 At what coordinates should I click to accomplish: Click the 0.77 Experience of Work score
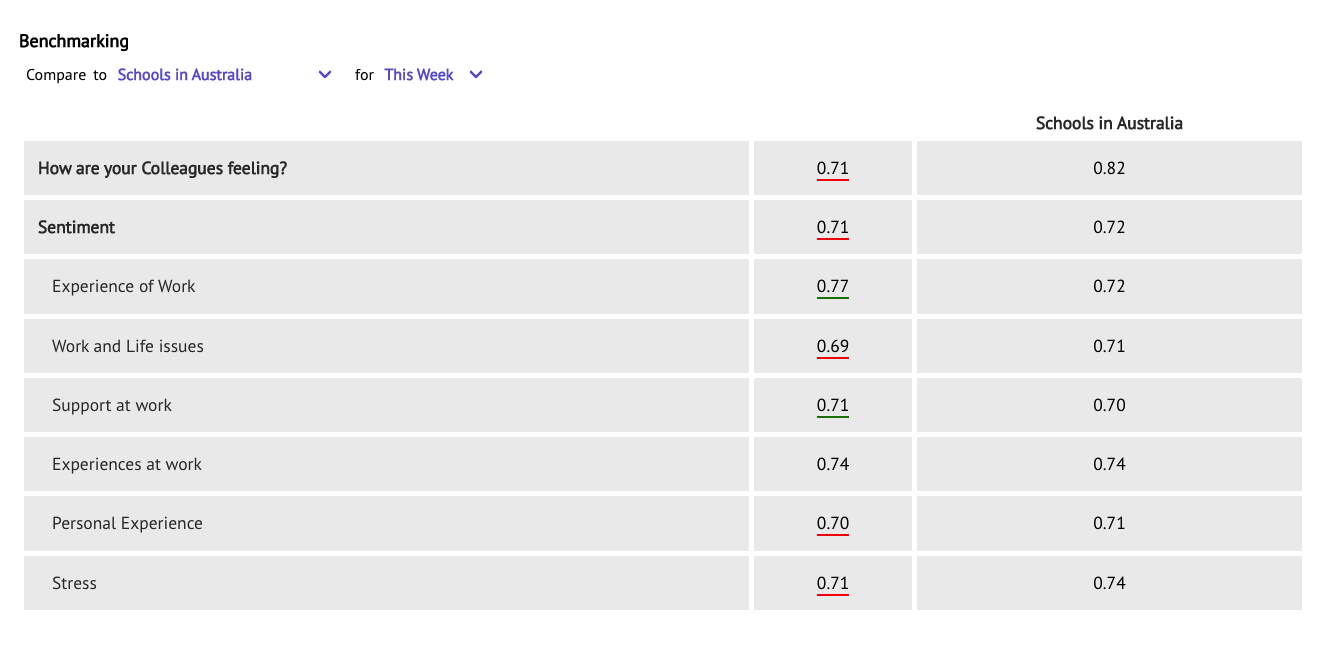pos(832,287)
